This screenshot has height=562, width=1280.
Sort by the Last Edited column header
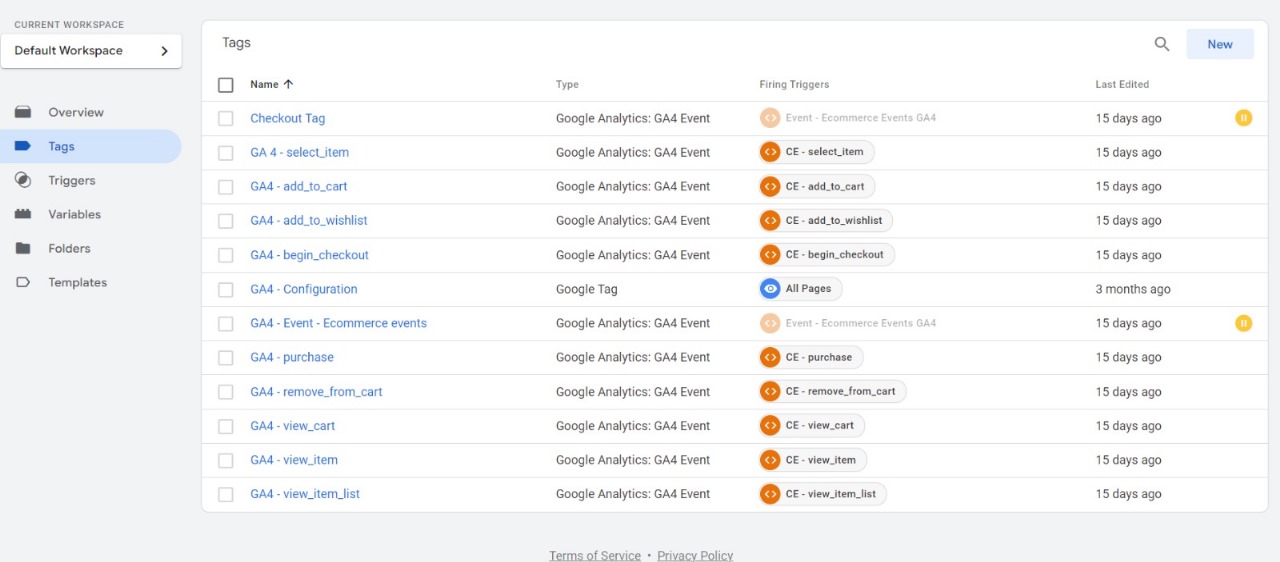[1122, 84]
